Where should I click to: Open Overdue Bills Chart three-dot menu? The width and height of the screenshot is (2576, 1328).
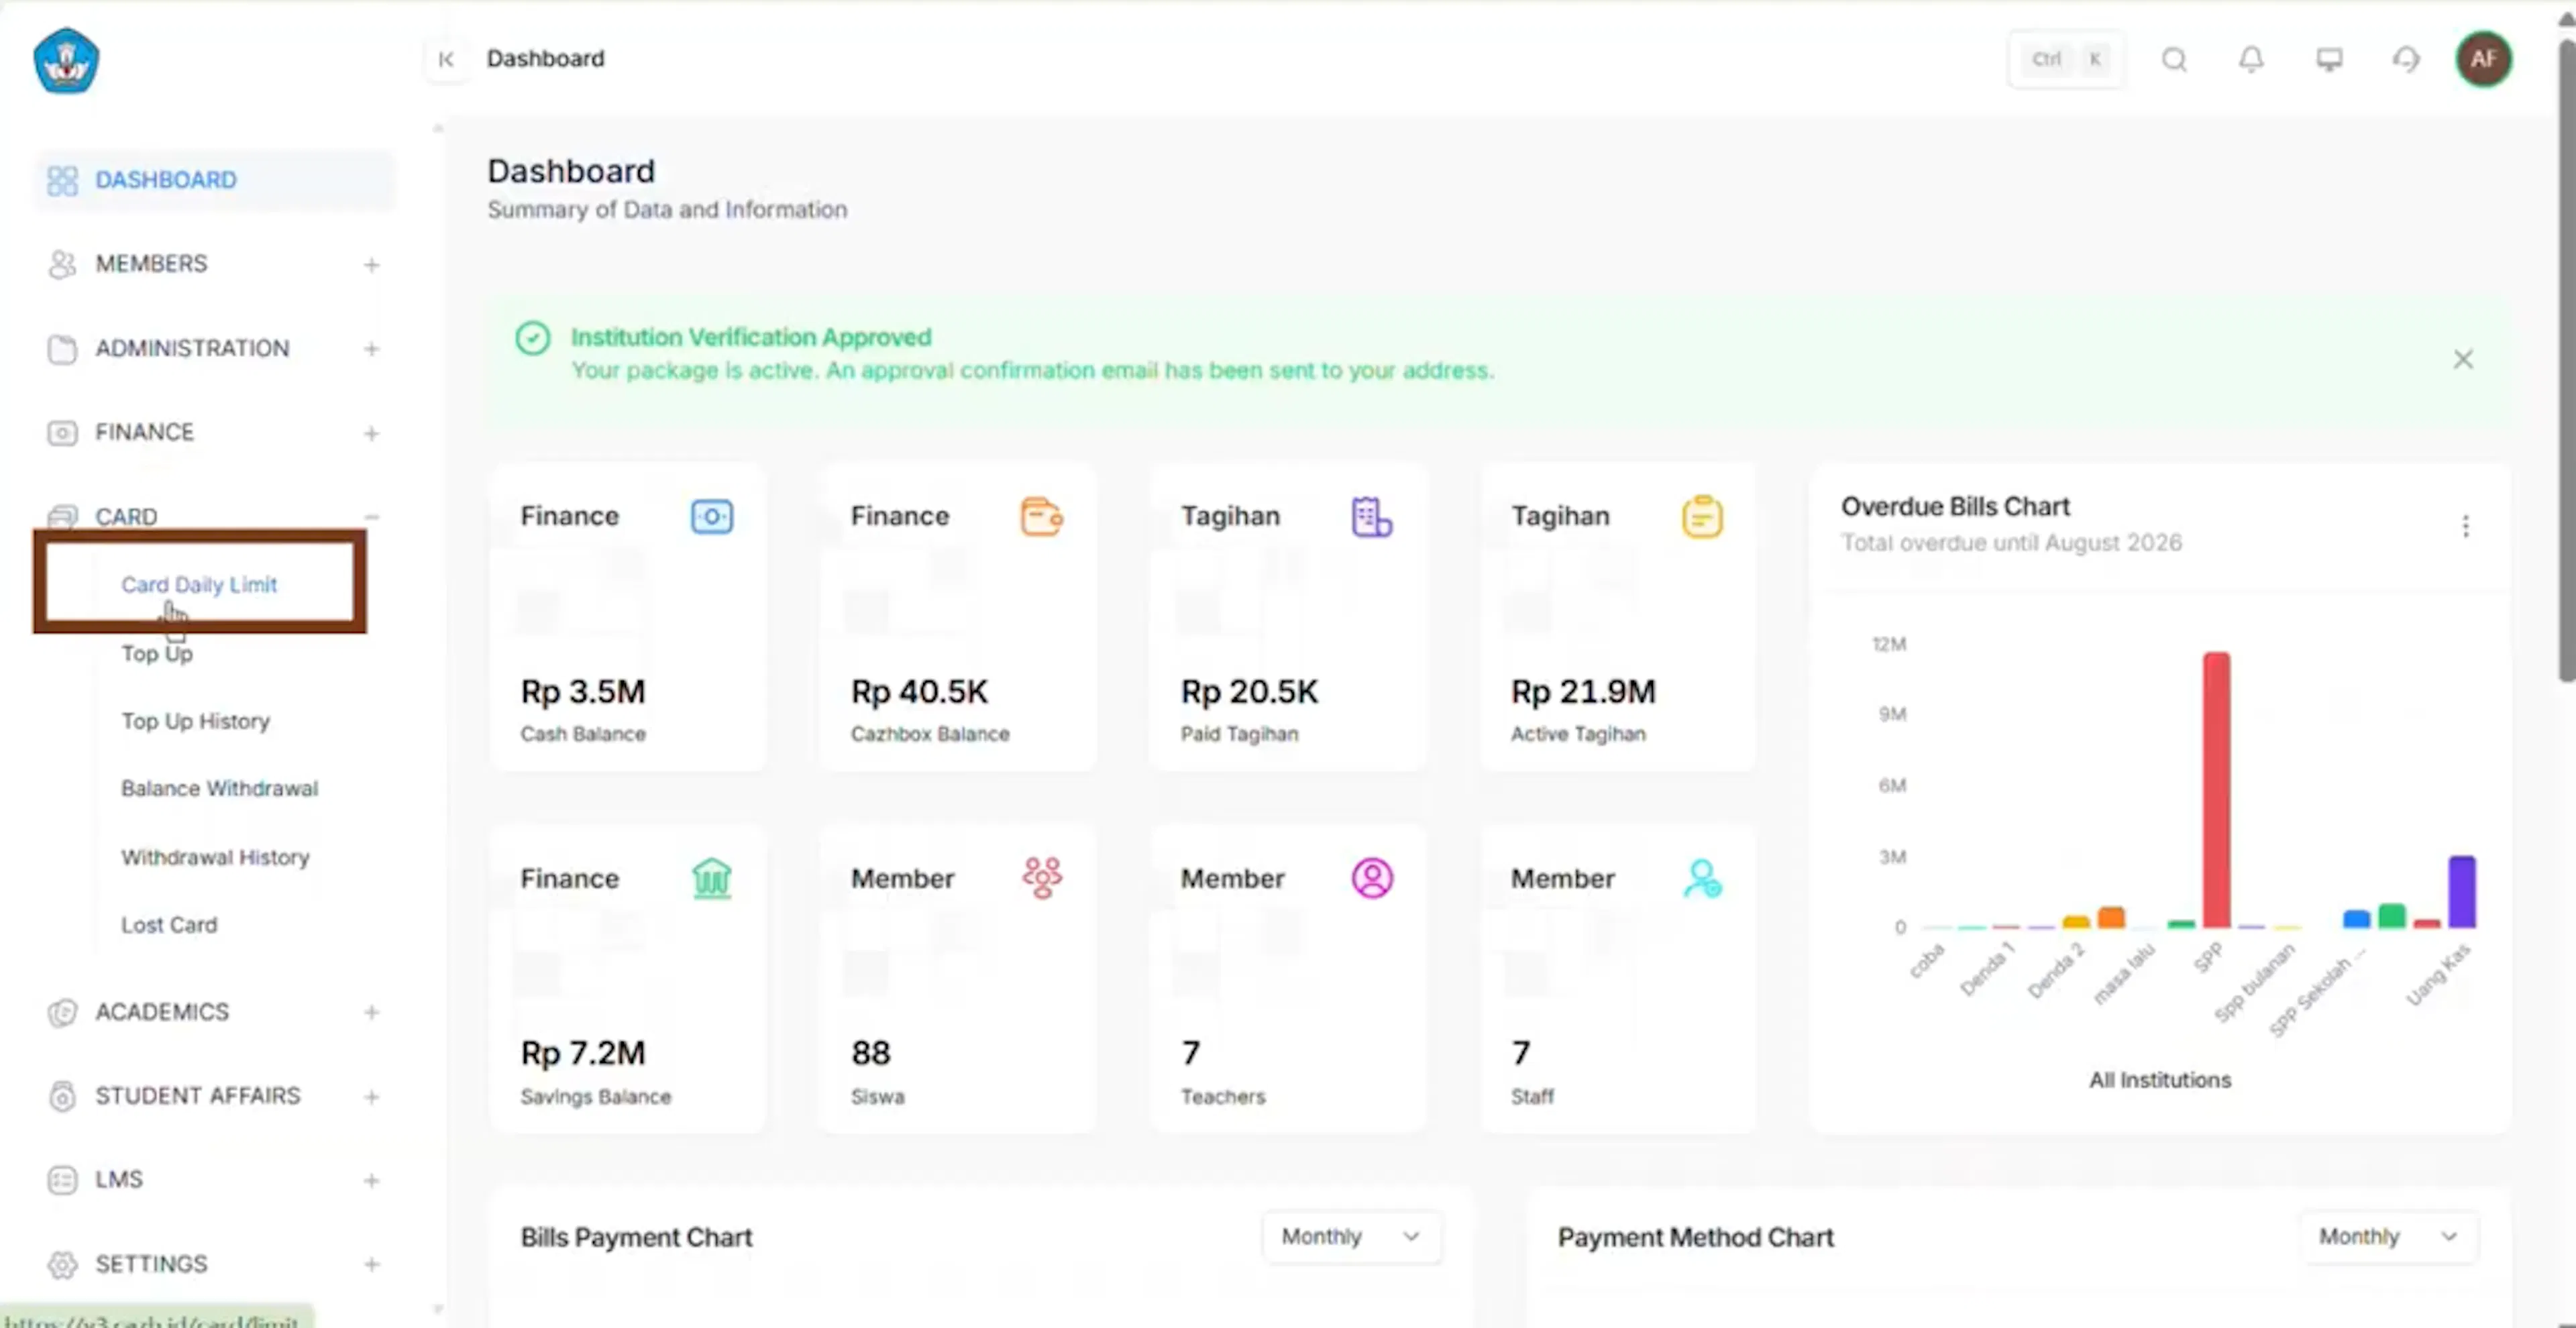(x=2465, y=526)
